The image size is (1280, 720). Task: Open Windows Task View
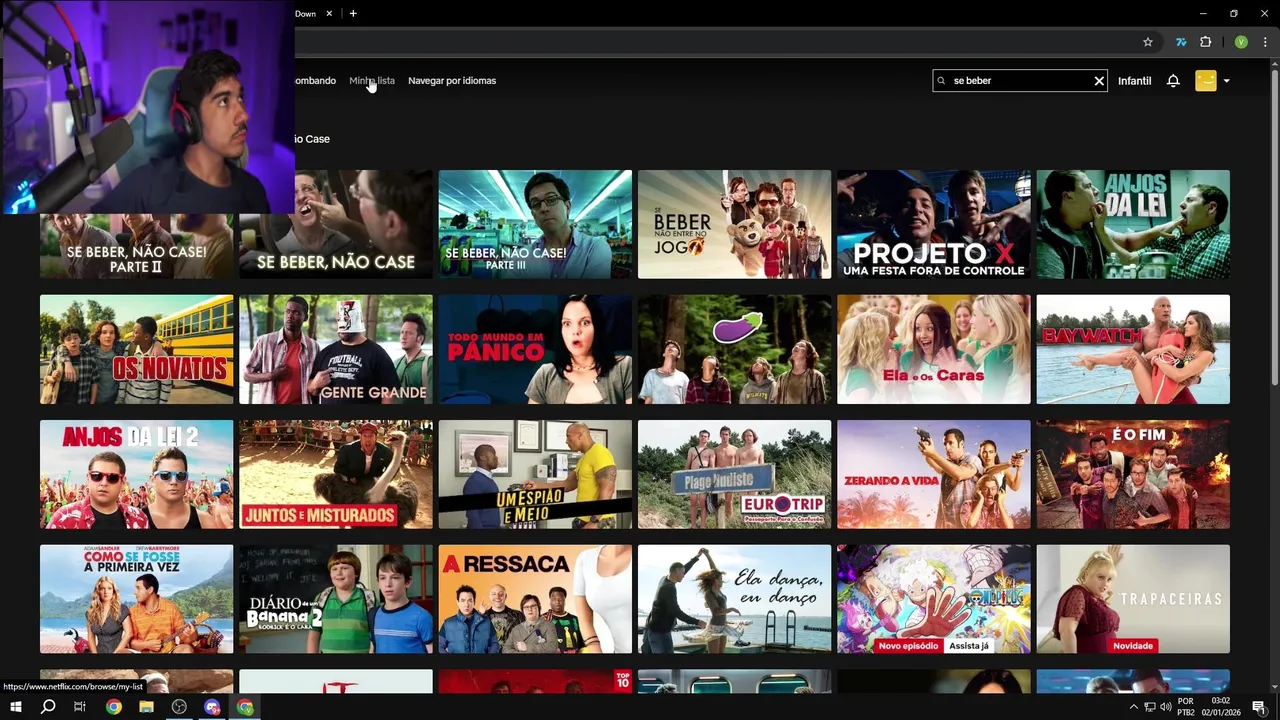80,707
